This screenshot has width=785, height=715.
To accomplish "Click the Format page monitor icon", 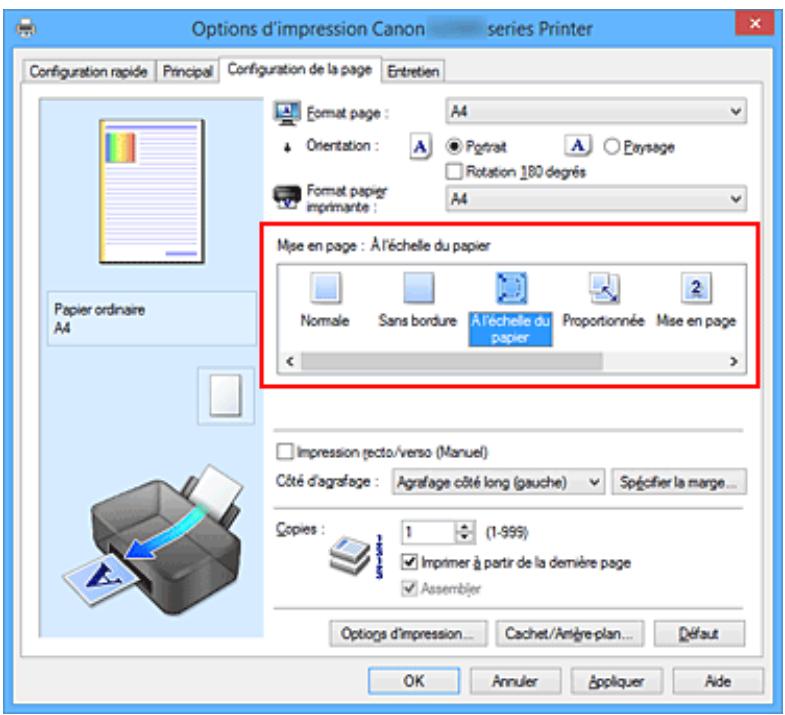I will click(x=287, y=113).
